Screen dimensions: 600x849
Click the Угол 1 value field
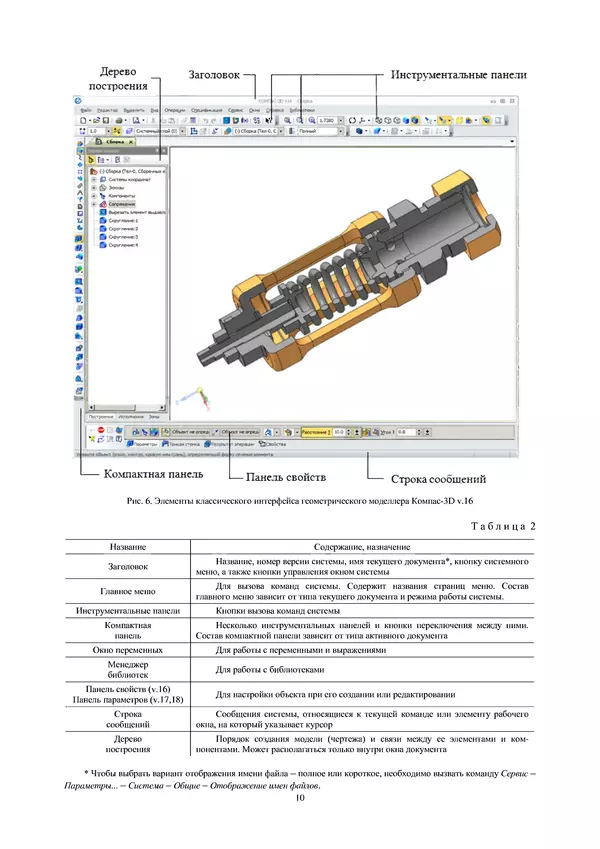point(405,431)
